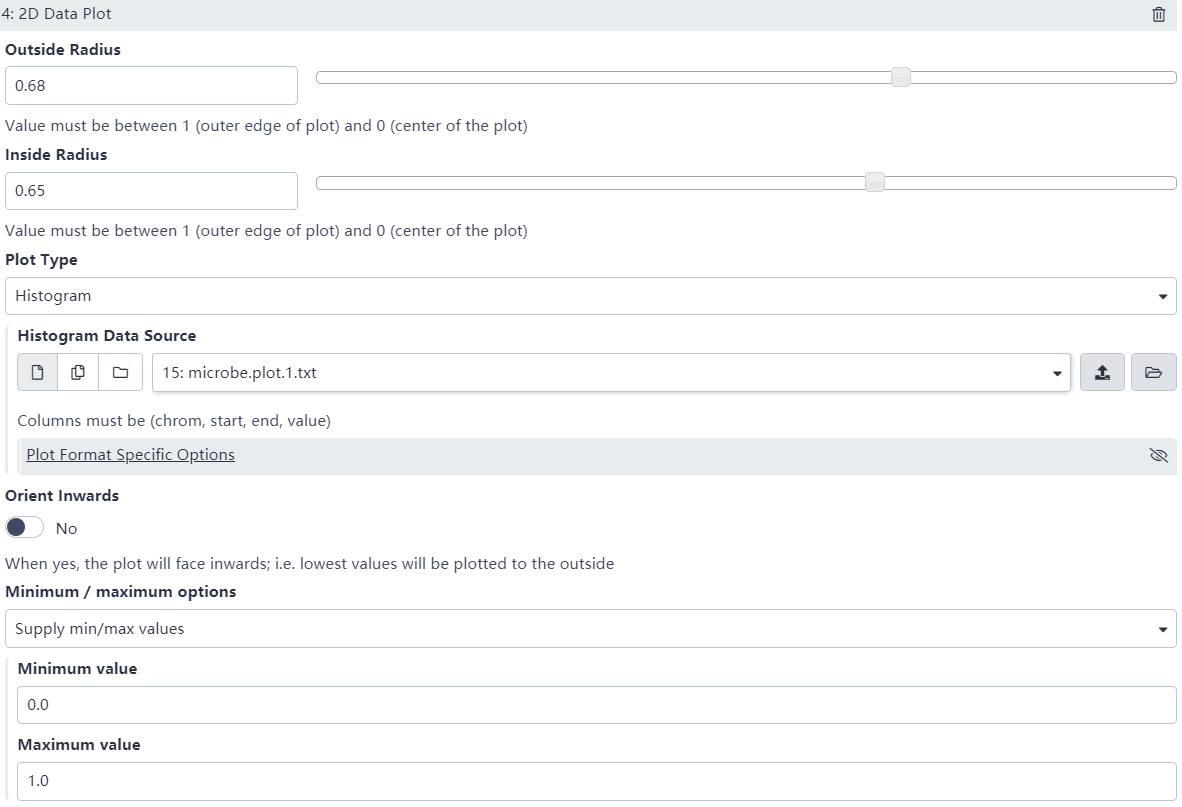This screenshot has width=1182, height=807.
Task: Click the Inside Radius slider handle
Action: [x=875, y=182]
